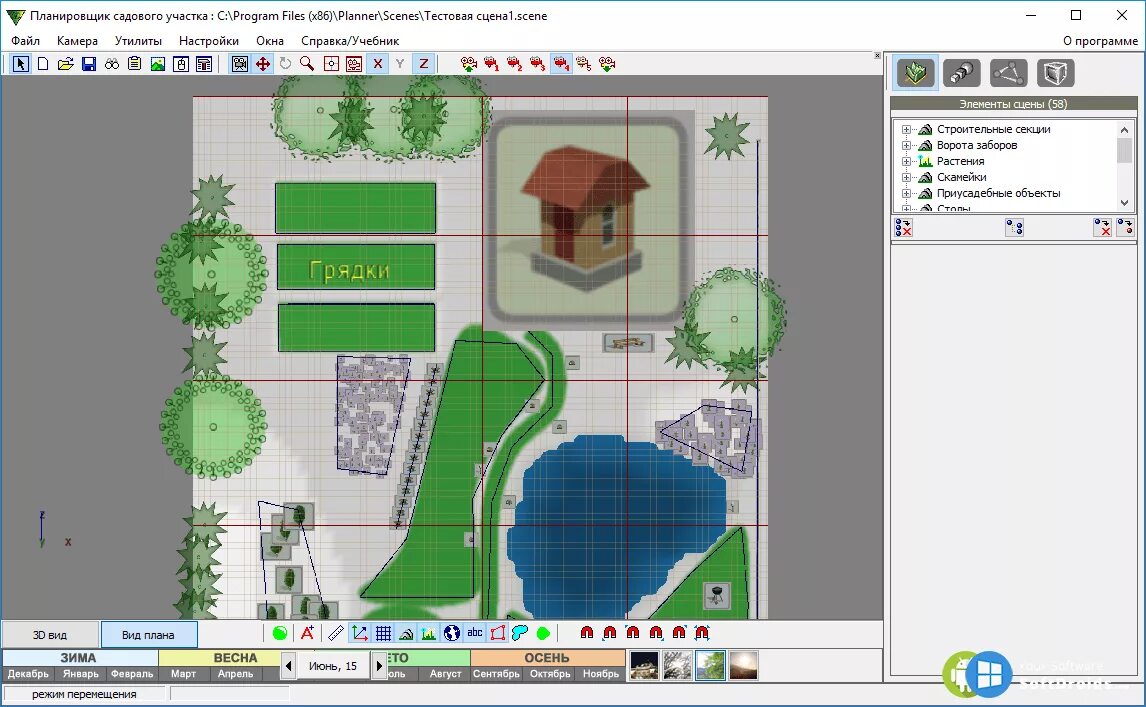
Task: Click the Октябрь month button
Action: [x=549, y=674]
